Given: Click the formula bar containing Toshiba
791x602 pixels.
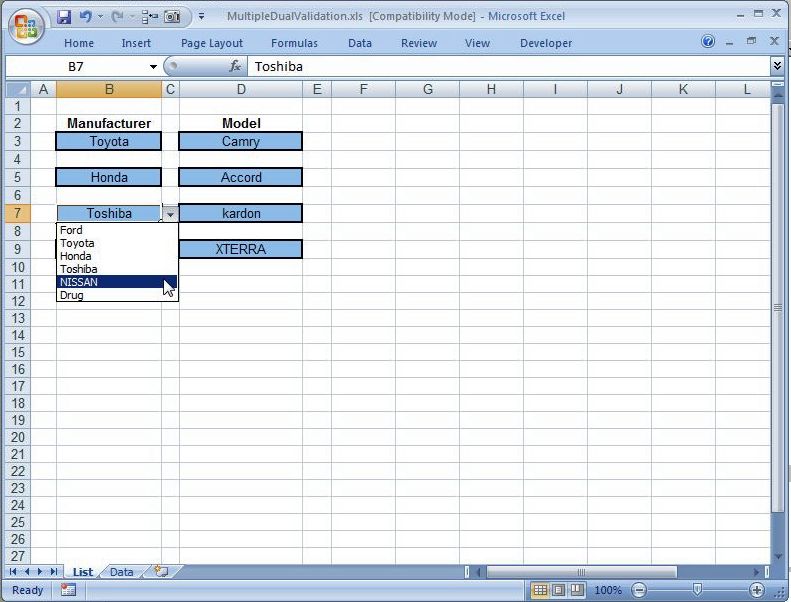Looking at the screenshot, I should coord(508,67).
